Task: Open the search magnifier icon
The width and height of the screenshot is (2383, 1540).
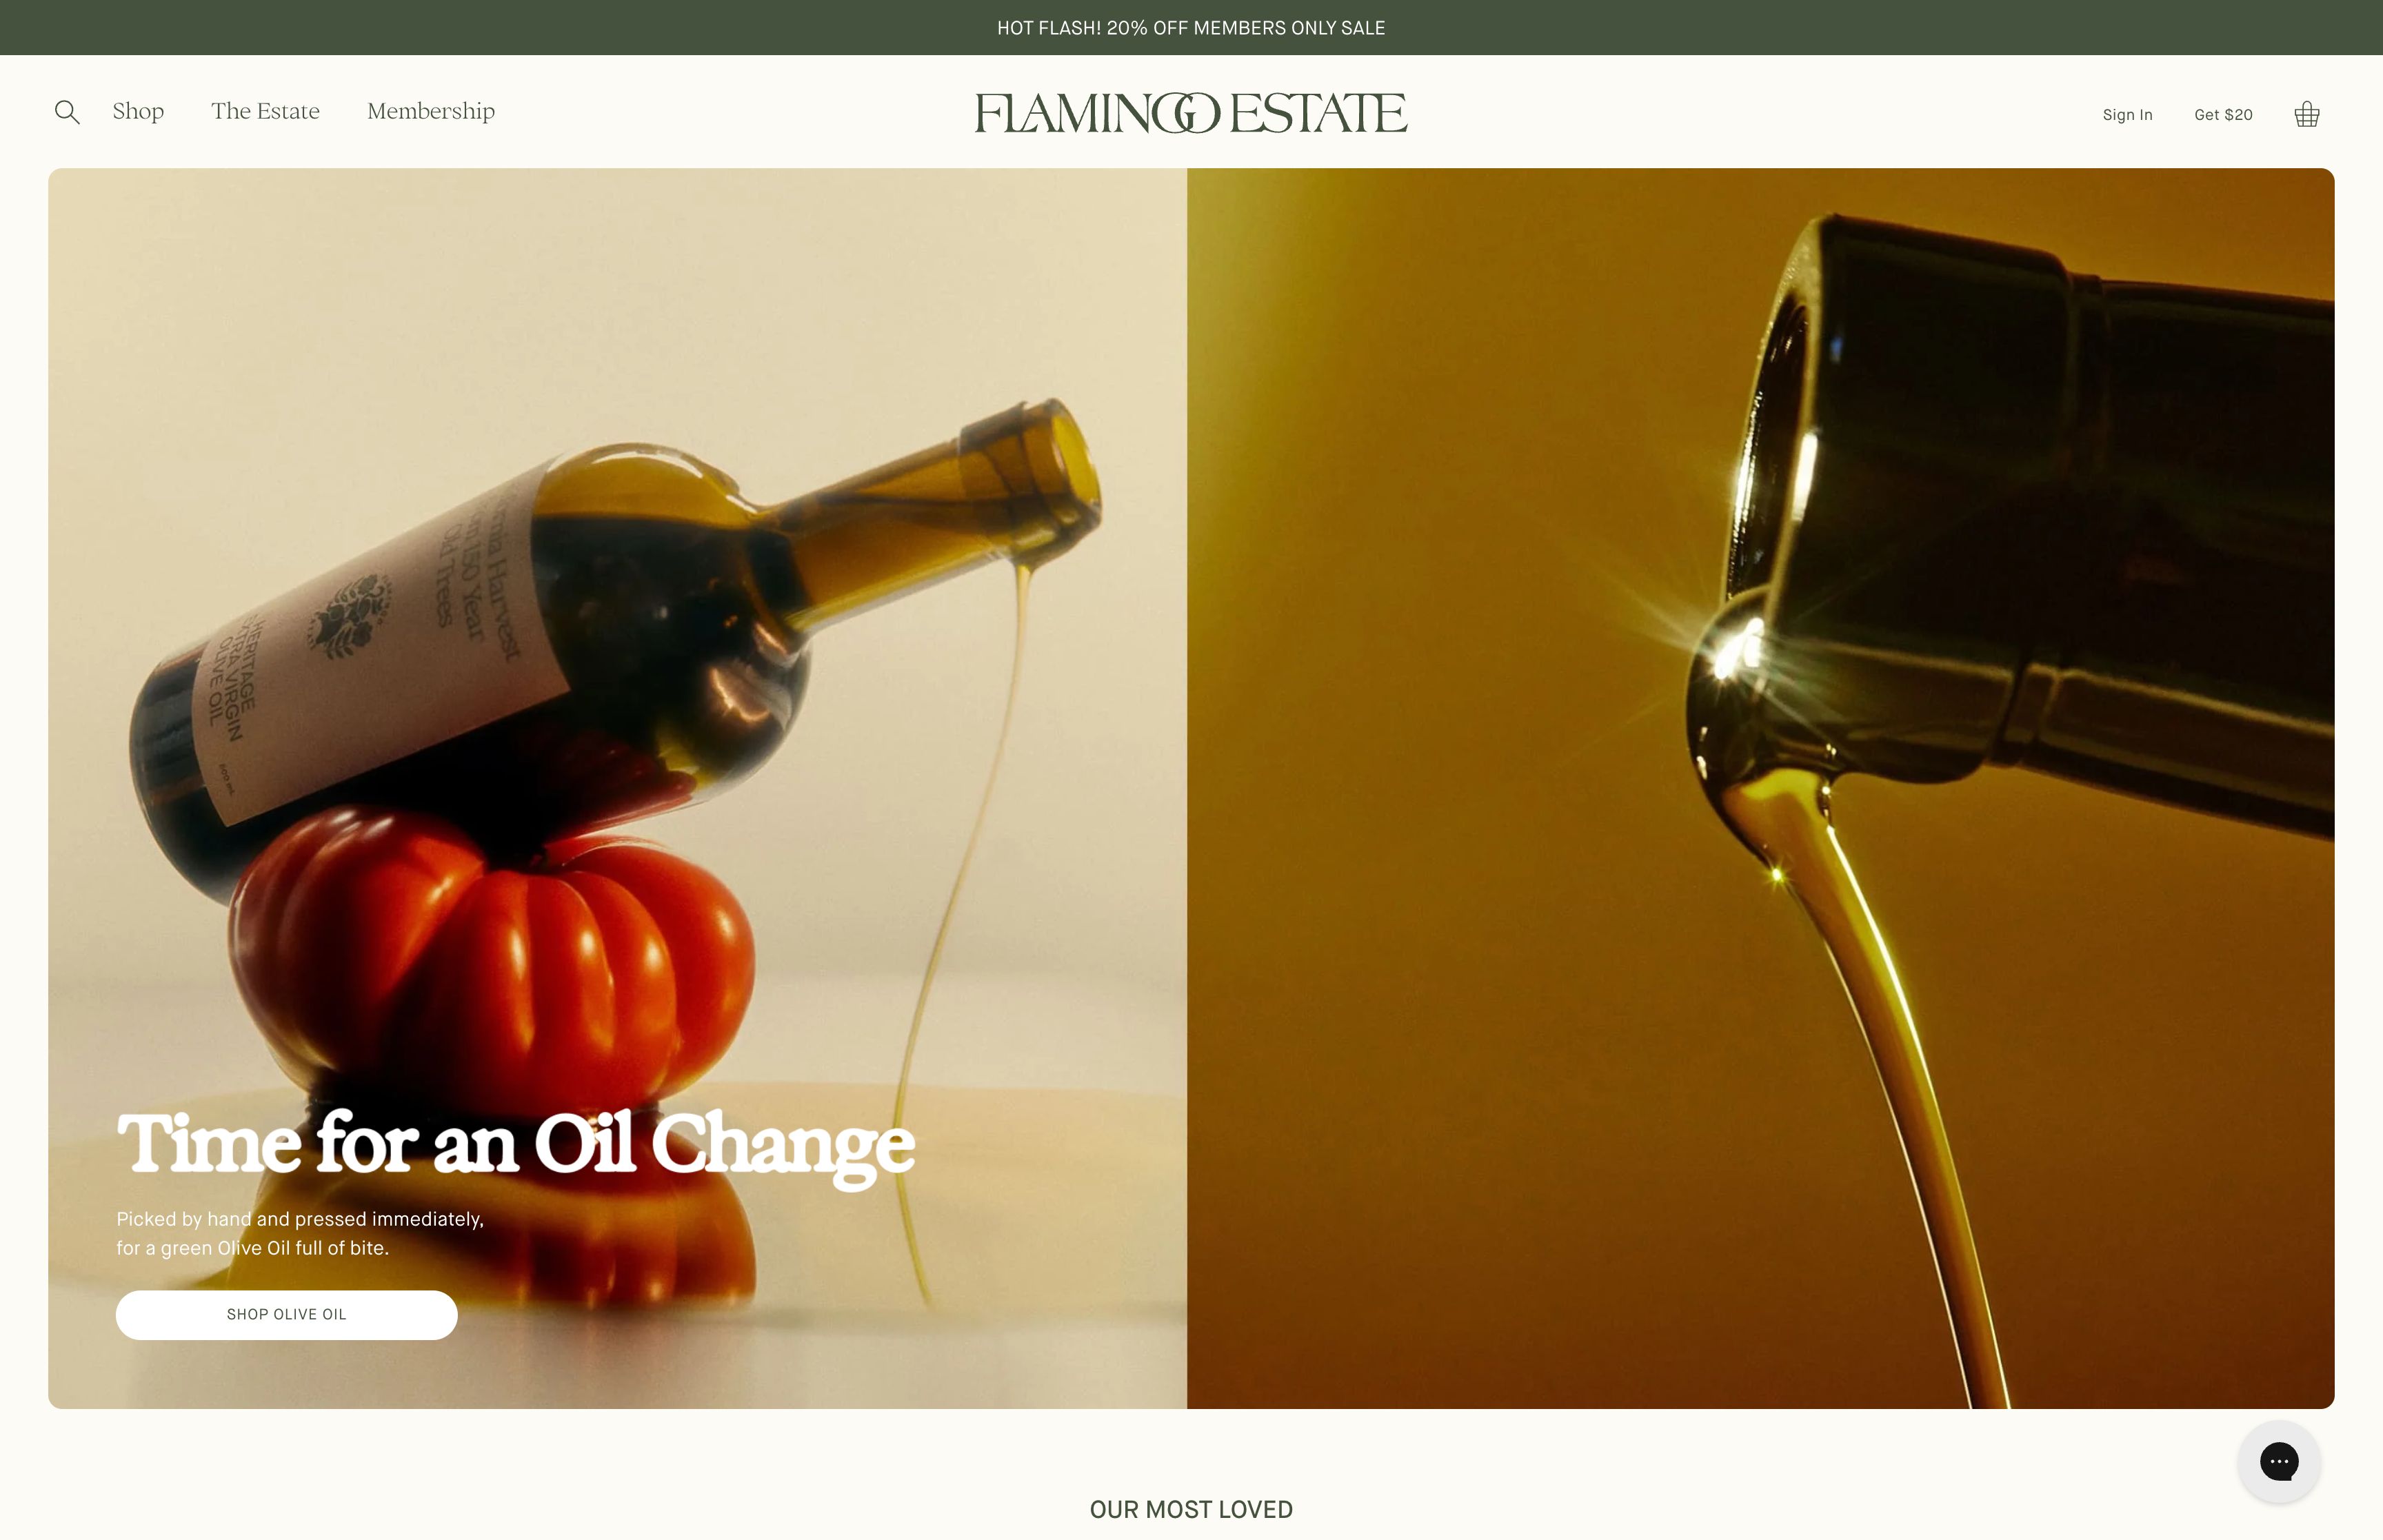Action: (x=67, y=112)
